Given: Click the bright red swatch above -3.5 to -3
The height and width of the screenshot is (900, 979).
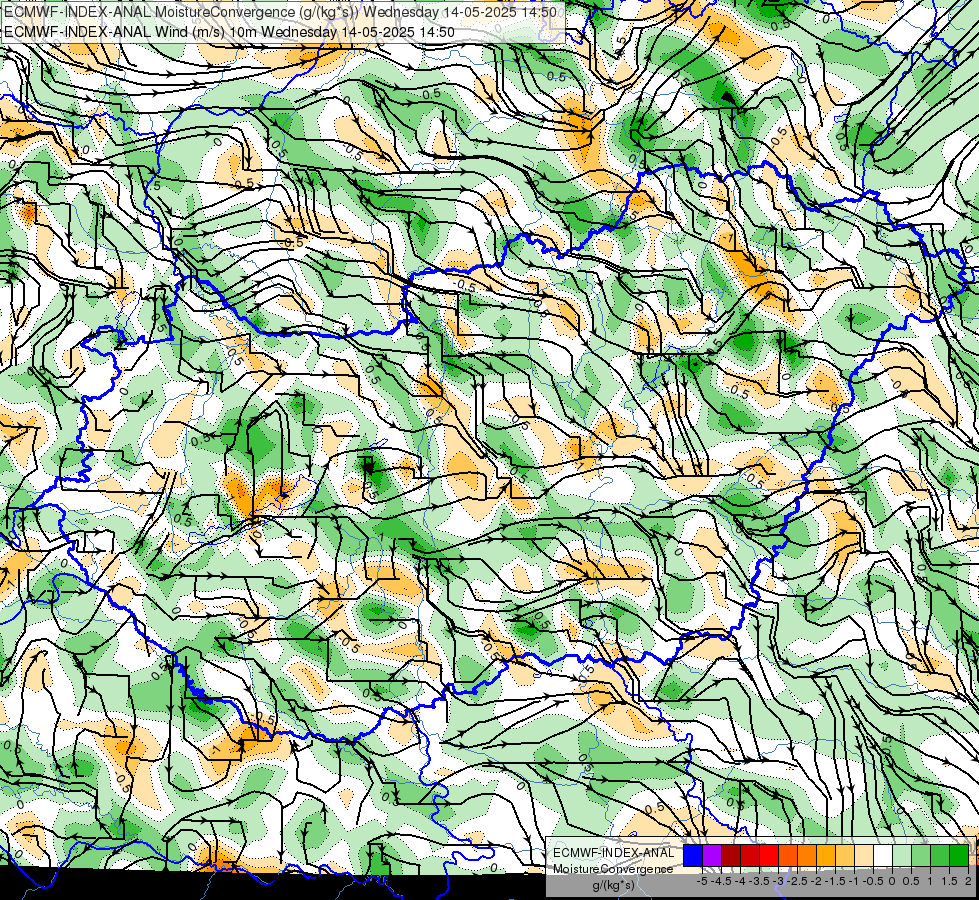Looking at the screenshot, I should tap(769, 856).
